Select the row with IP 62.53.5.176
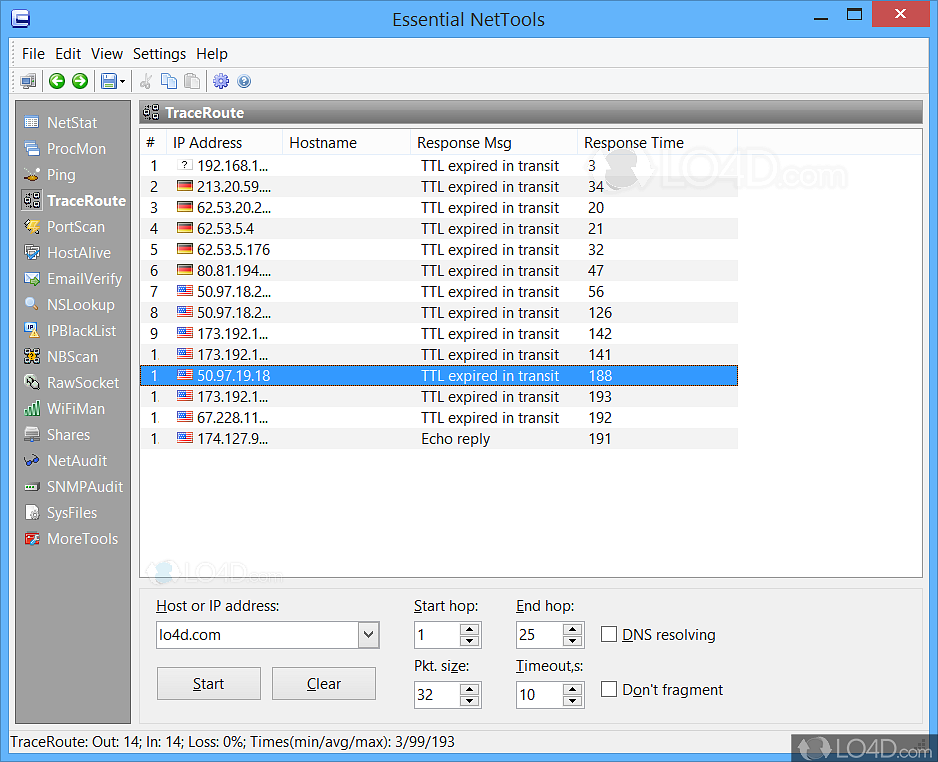The height and width of the screenshot is (762, 938). click(439, 249)
